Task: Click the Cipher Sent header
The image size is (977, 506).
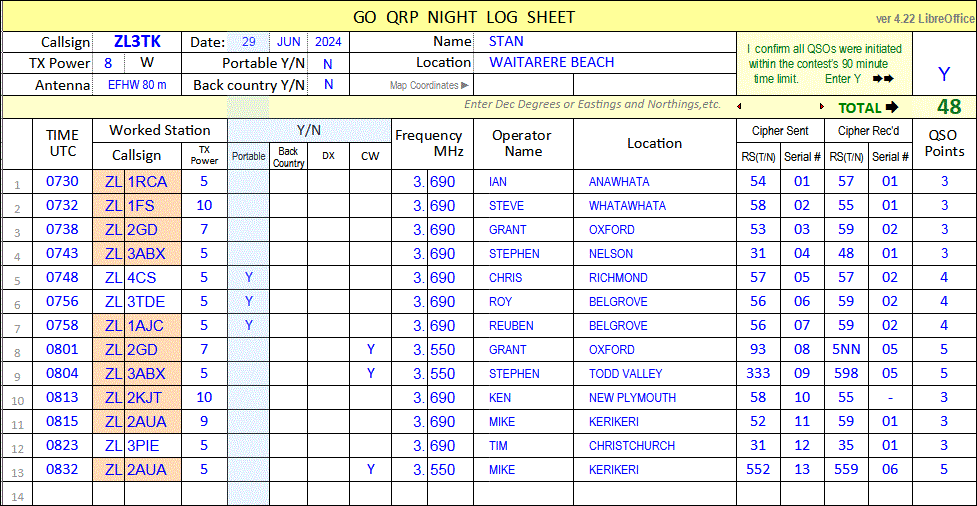Action: (x=780, y=131)
